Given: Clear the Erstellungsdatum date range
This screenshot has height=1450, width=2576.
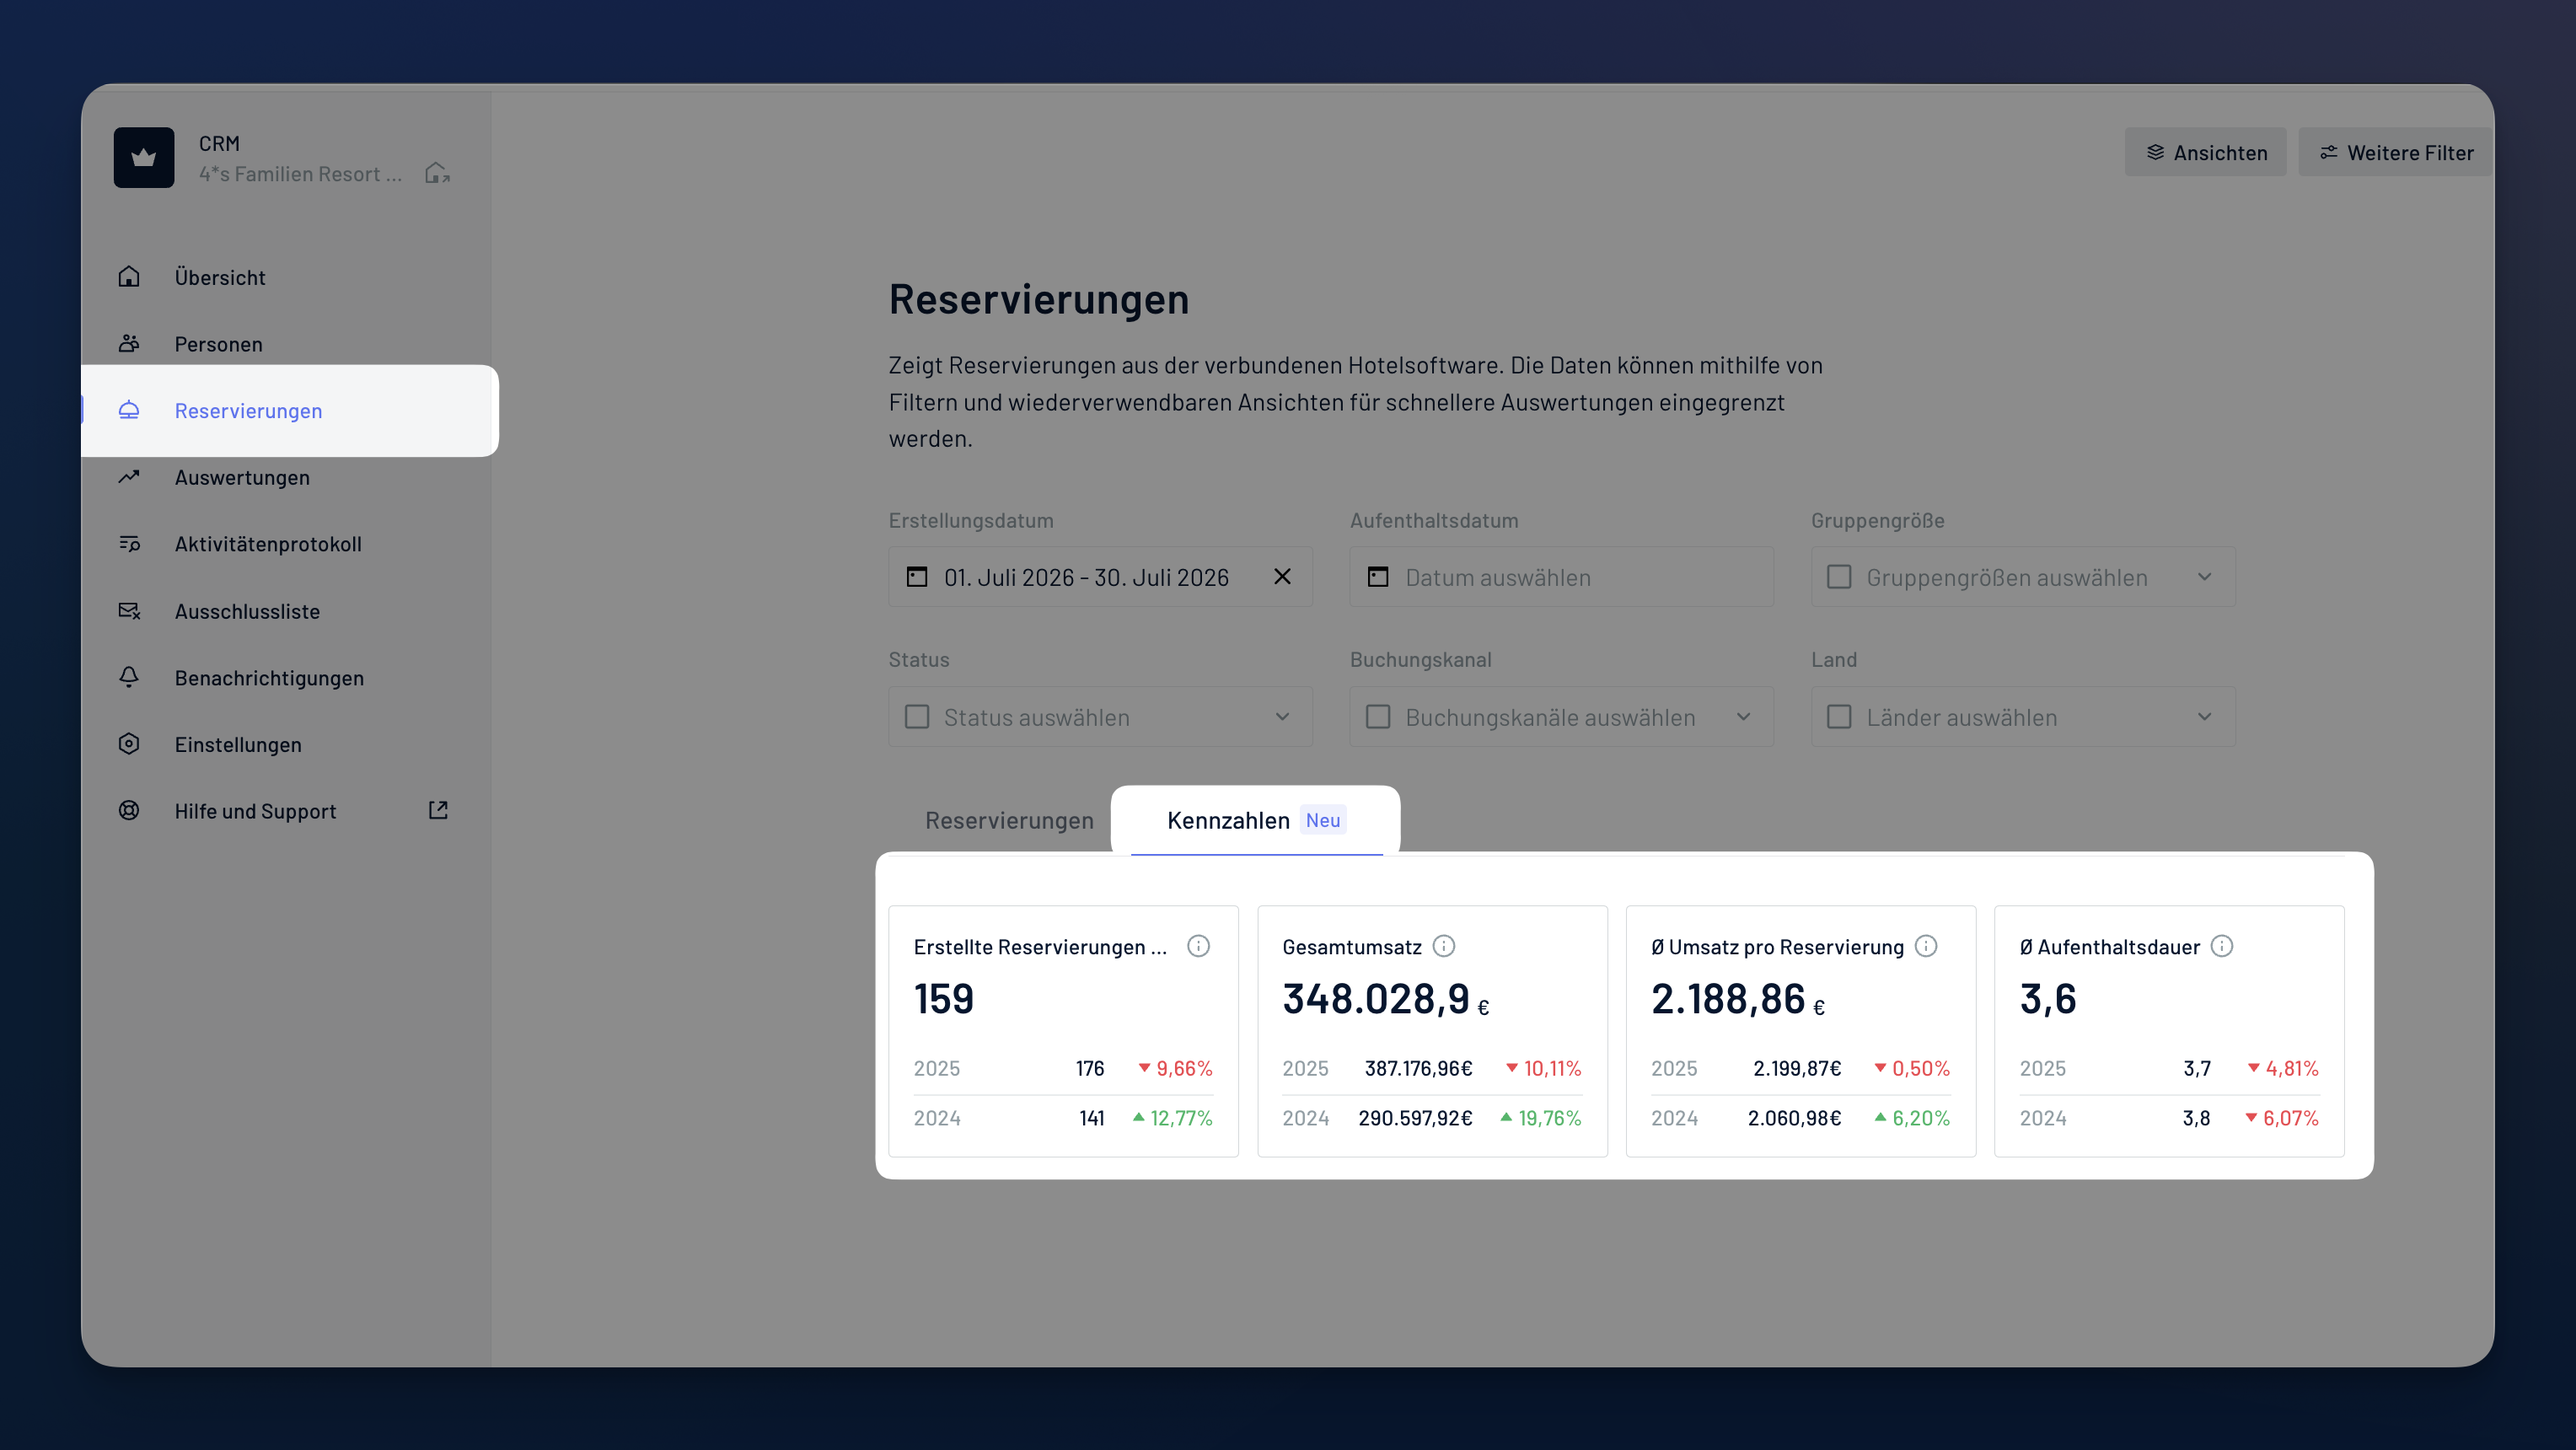Looking at the screenshot, I should (x=1282, y=577).
